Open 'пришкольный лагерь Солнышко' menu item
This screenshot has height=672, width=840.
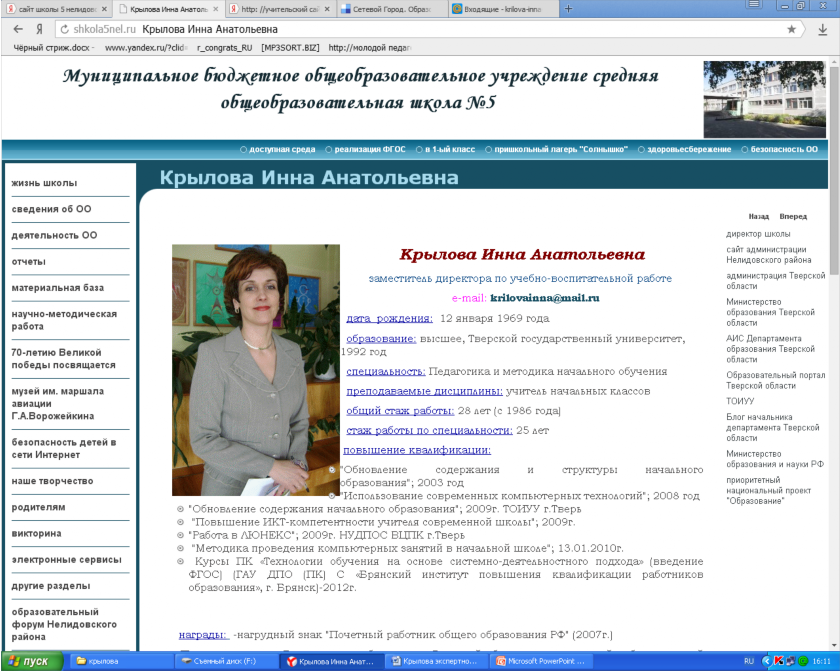(x=560, y=149)
